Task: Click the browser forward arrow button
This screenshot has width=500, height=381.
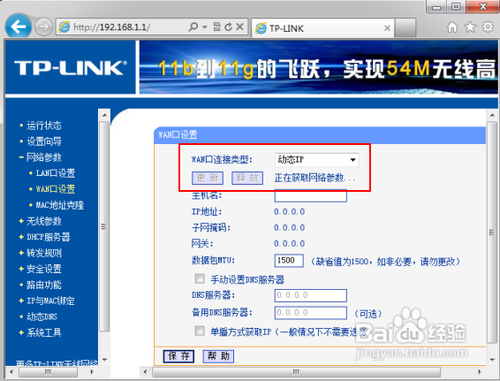Action: point(44,27)
